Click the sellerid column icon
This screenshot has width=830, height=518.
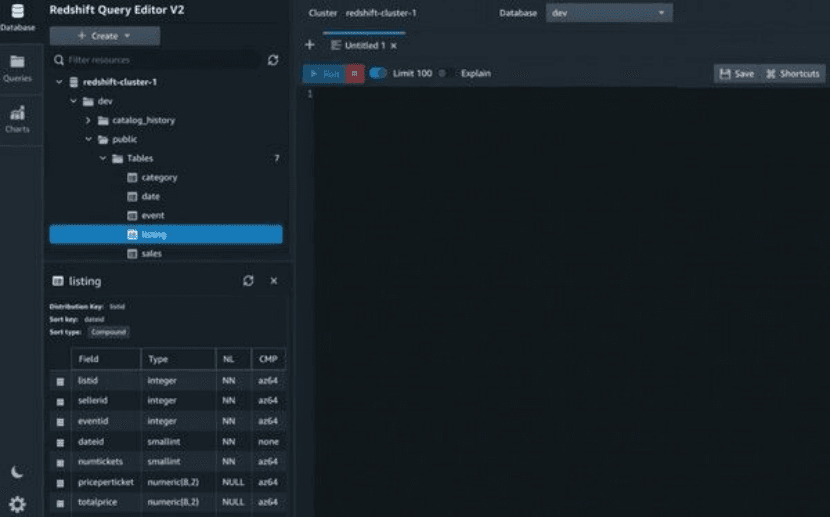[x=60, y=402]
